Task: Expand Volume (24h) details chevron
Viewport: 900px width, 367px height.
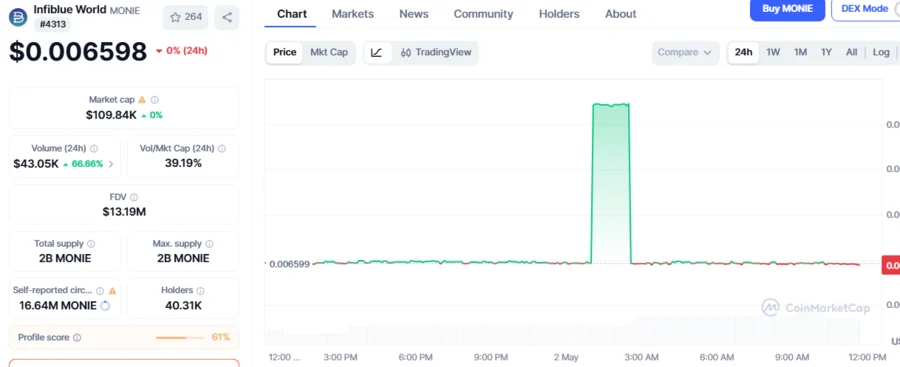Action: tap(111, 164)
